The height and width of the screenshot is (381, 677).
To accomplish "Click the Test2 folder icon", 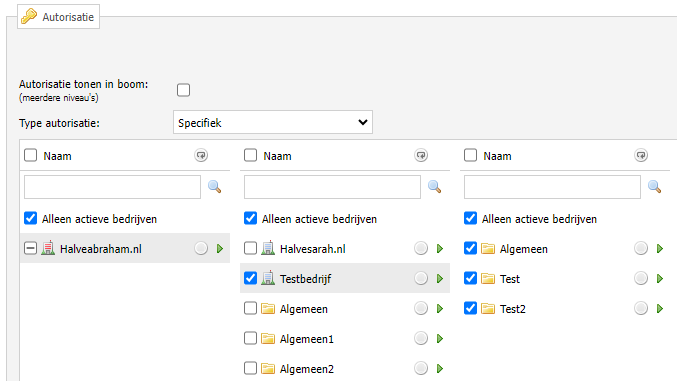I will point(488,308).
